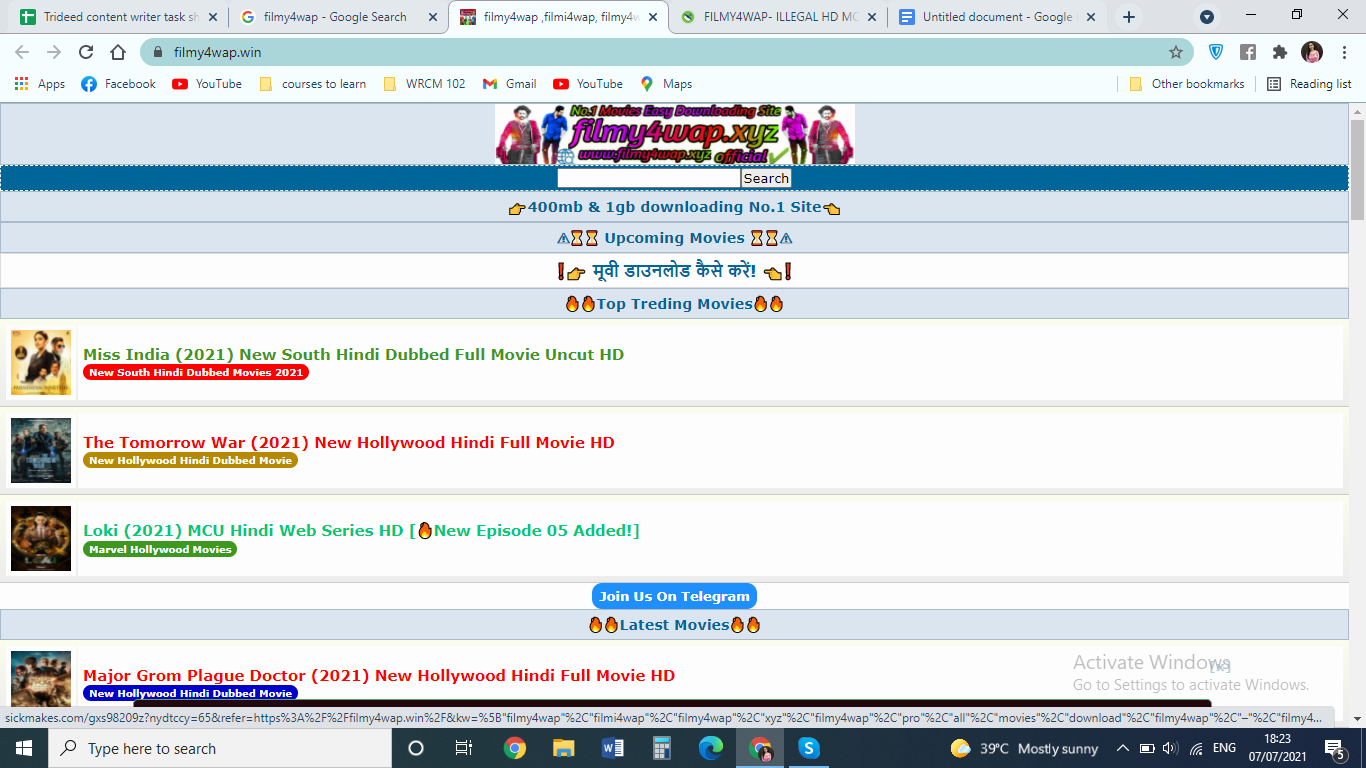Screen dimensions: 1366x768
Task: Click Join Us On Telegram button
Action: click(x=675, y=596)
